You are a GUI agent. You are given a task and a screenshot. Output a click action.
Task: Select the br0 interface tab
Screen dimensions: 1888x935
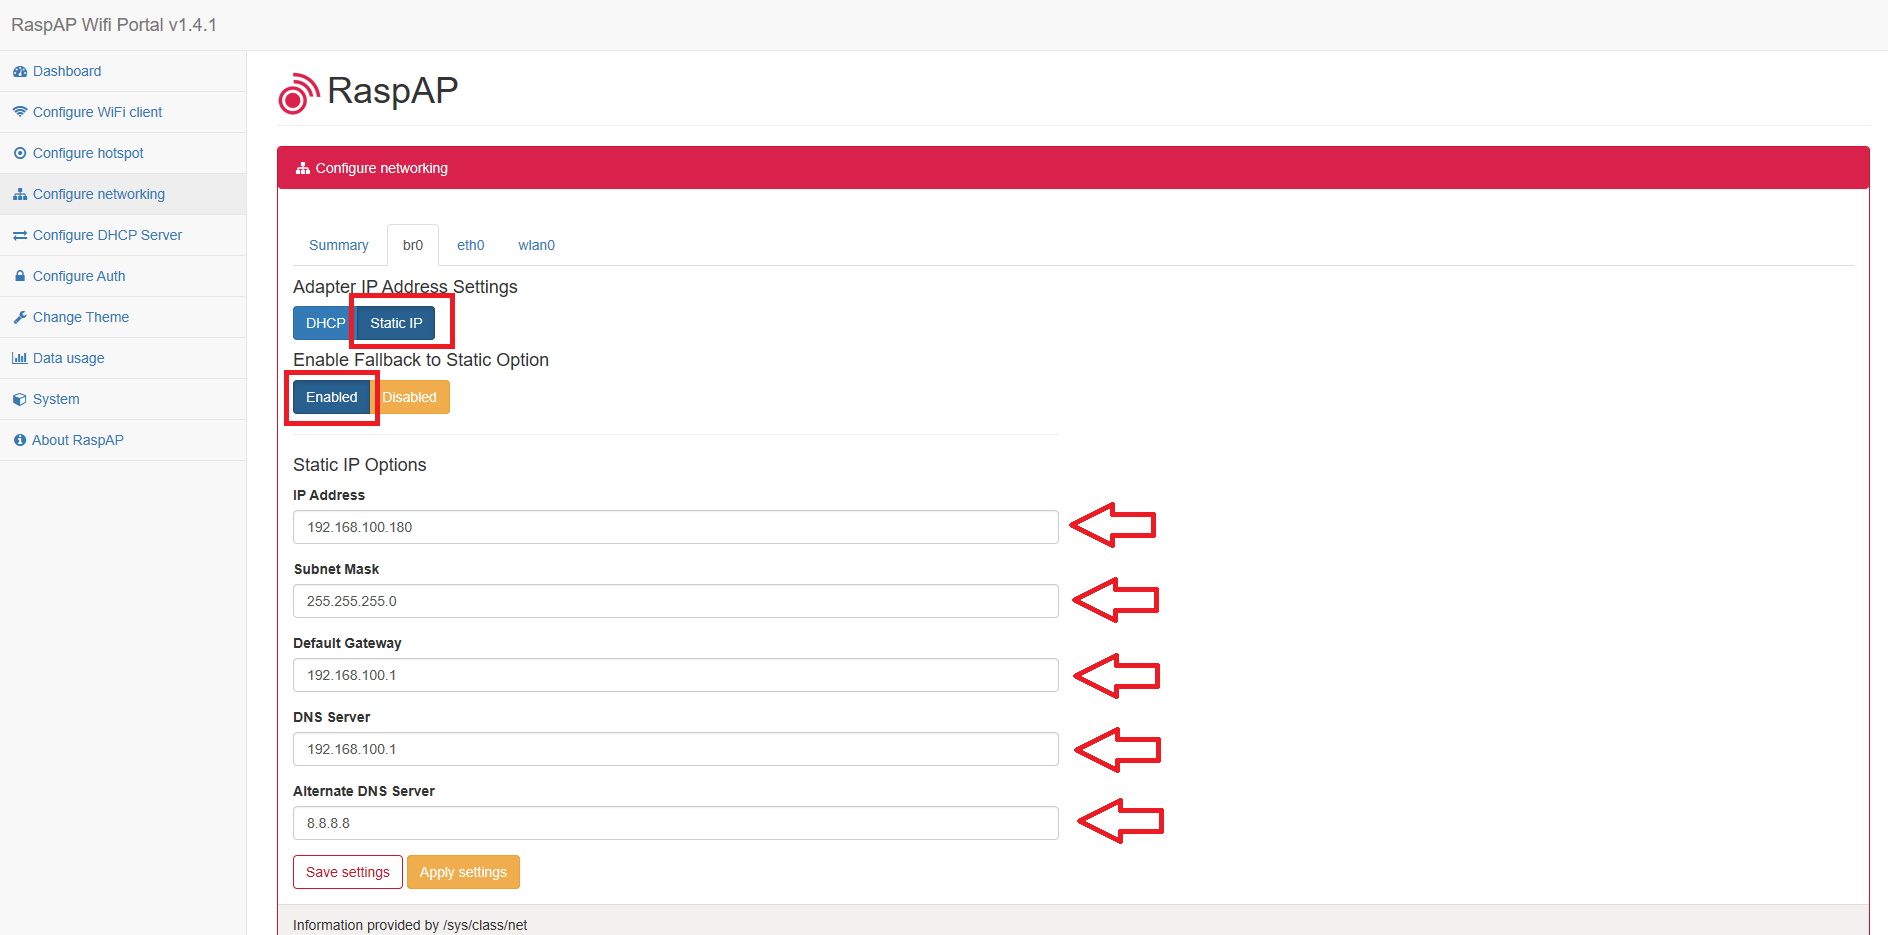click(x=413, y=245)
